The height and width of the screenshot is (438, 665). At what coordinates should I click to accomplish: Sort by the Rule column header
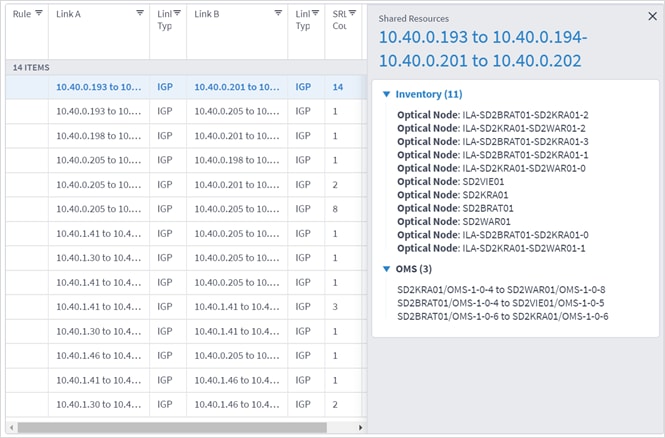(22, 14)
